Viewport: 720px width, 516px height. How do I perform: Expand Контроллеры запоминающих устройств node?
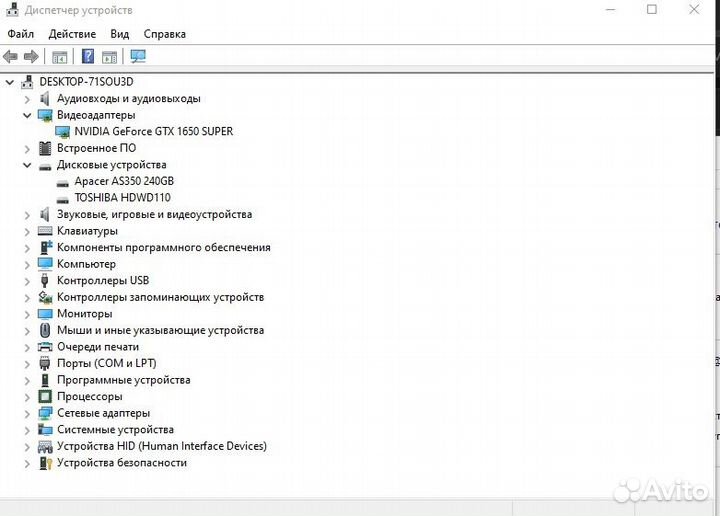tap(27, 297)
